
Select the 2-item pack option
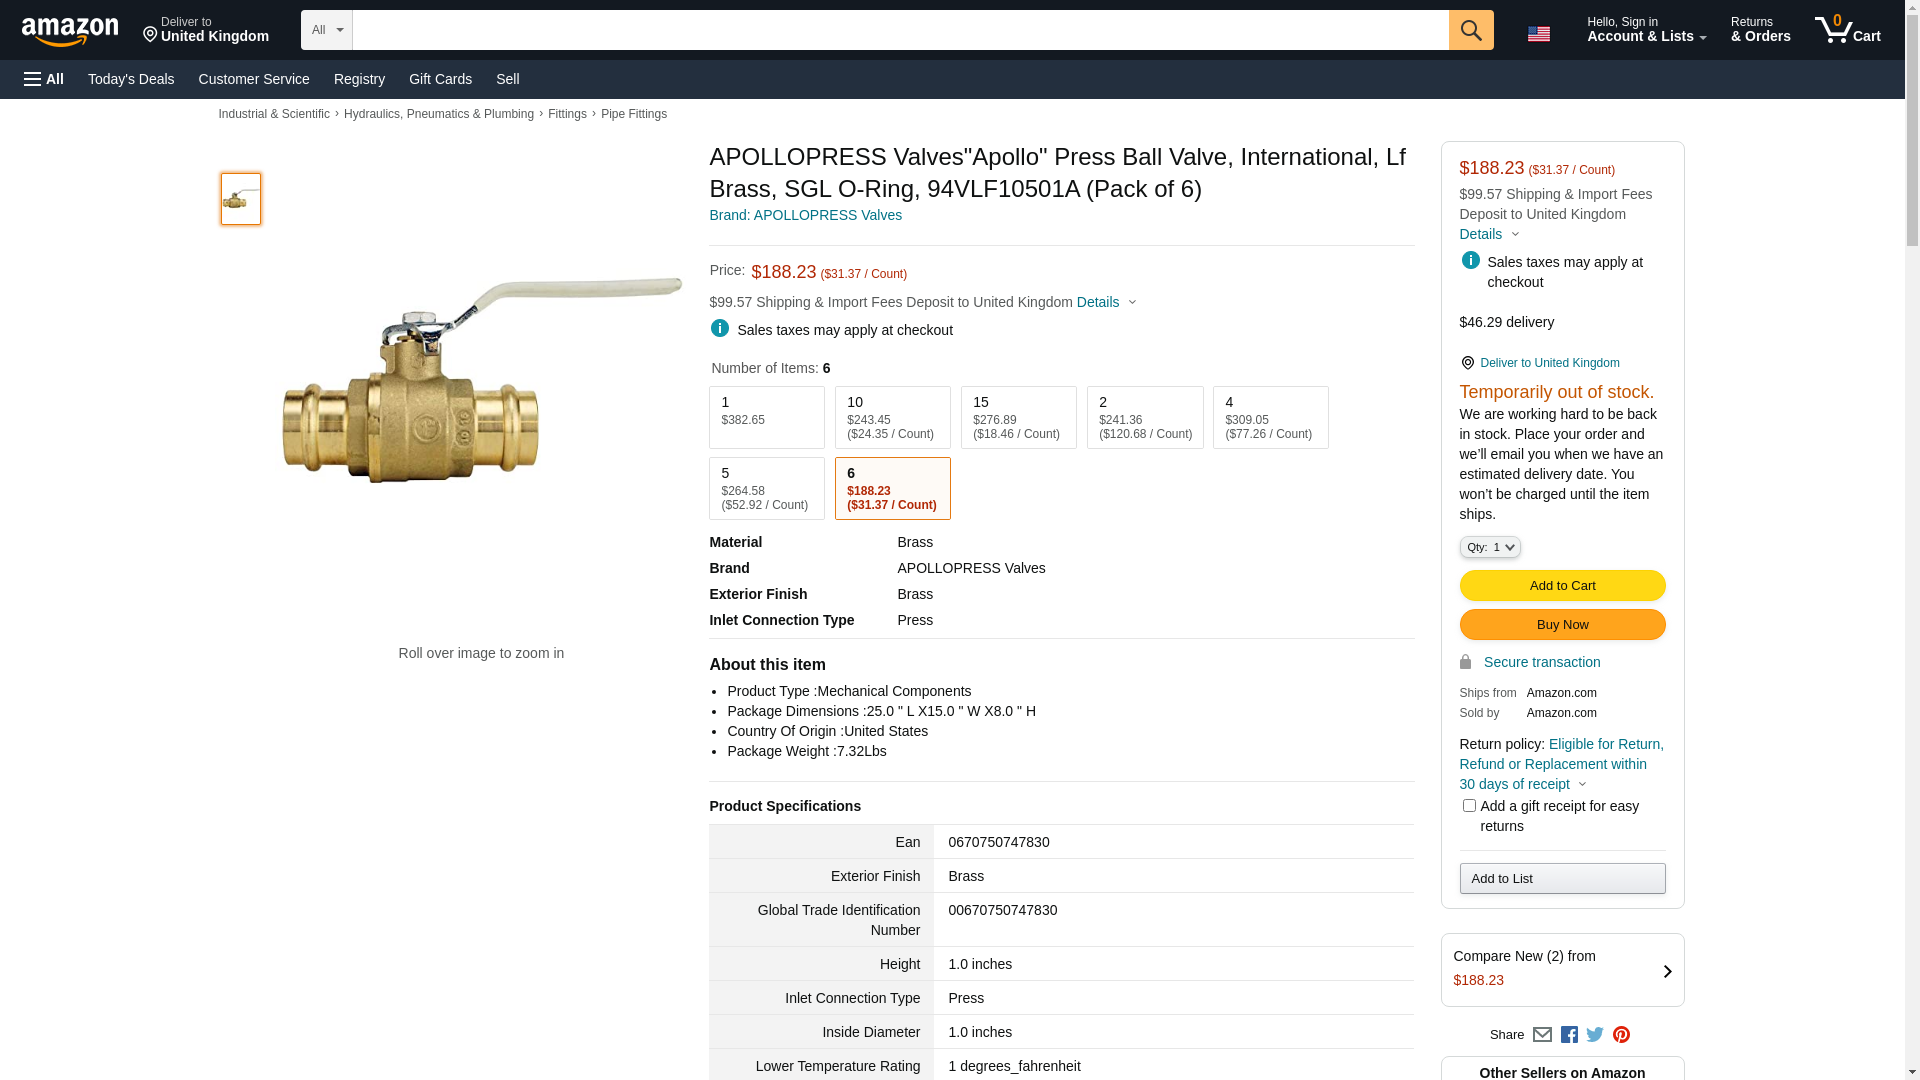(1145, 417)
